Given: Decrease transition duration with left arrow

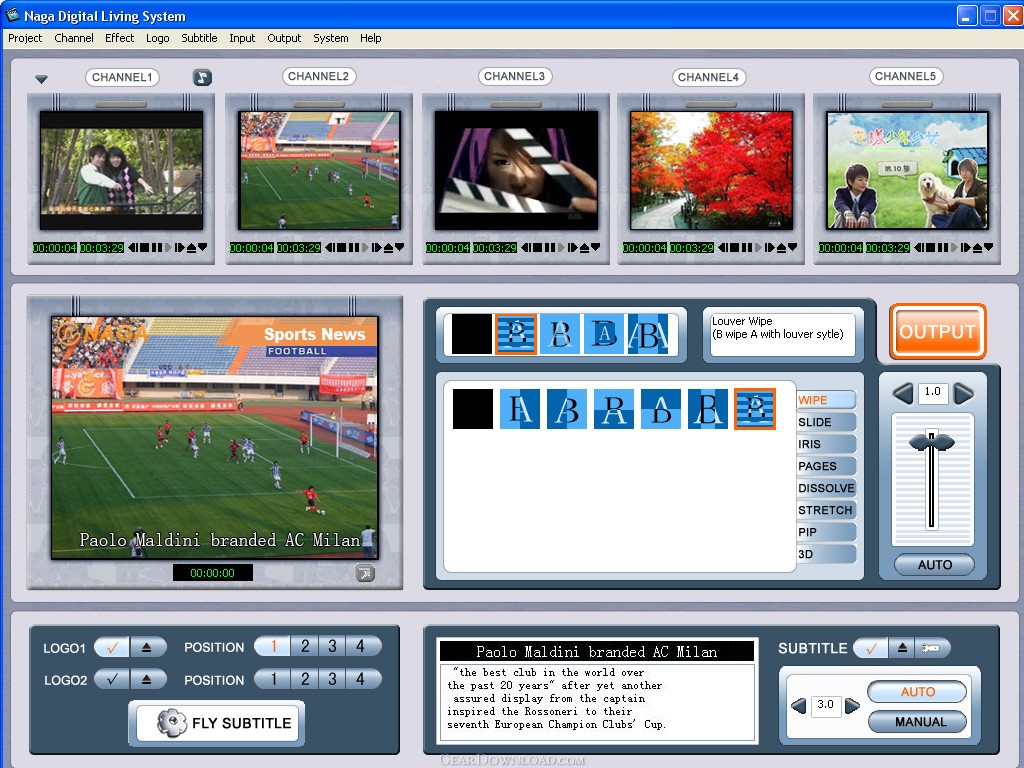Looking at the screenshot, I should coord(903,393).
